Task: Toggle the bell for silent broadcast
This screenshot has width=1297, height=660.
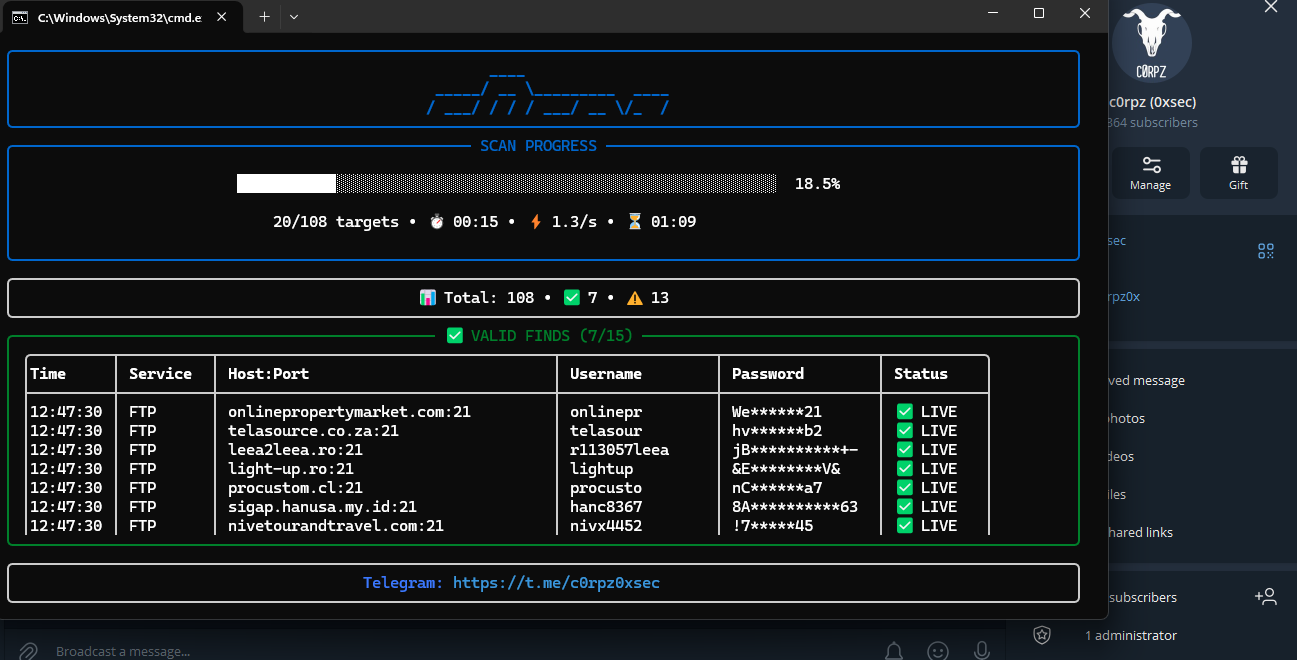Action: click(894, 651)
